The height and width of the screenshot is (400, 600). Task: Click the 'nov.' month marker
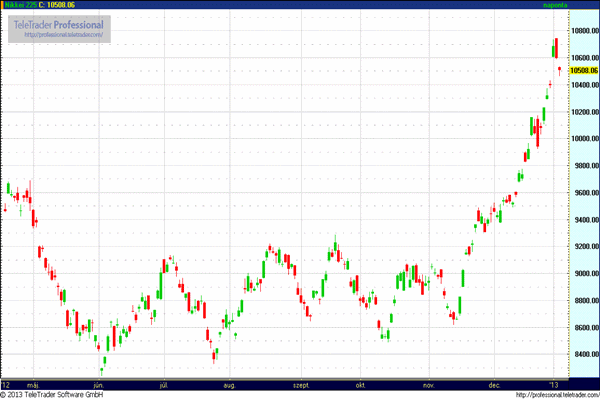coord(430,384)
